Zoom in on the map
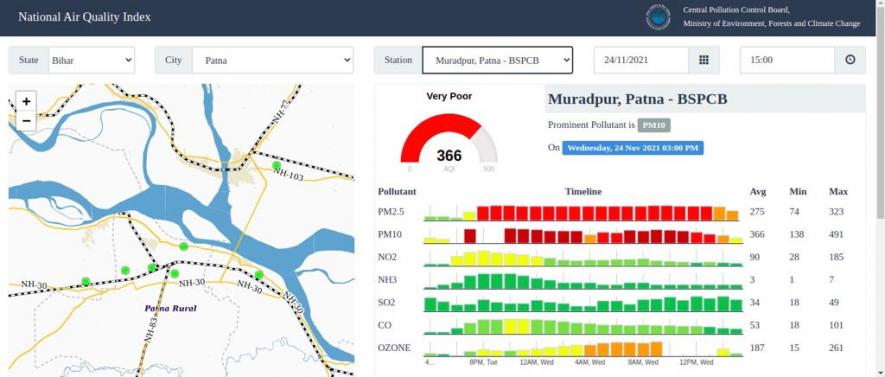This screenshot has height=377, width=885. point(26,102)
